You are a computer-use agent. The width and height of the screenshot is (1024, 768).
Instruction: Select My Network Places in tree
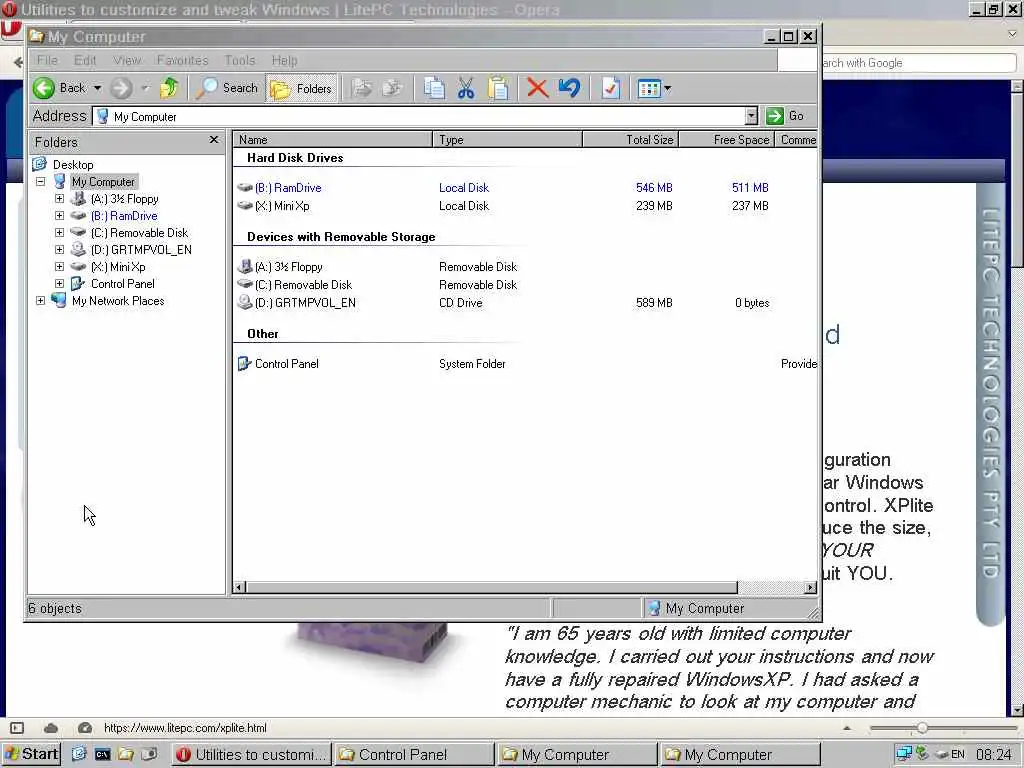point(118,300)
